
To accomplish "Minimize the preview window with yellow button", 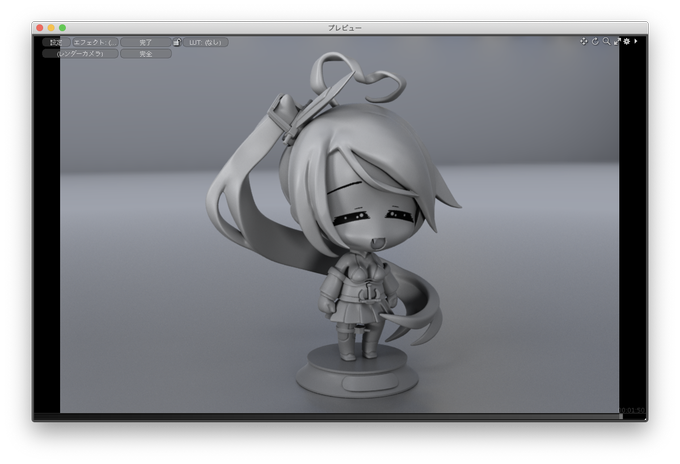I will point(51,28).
